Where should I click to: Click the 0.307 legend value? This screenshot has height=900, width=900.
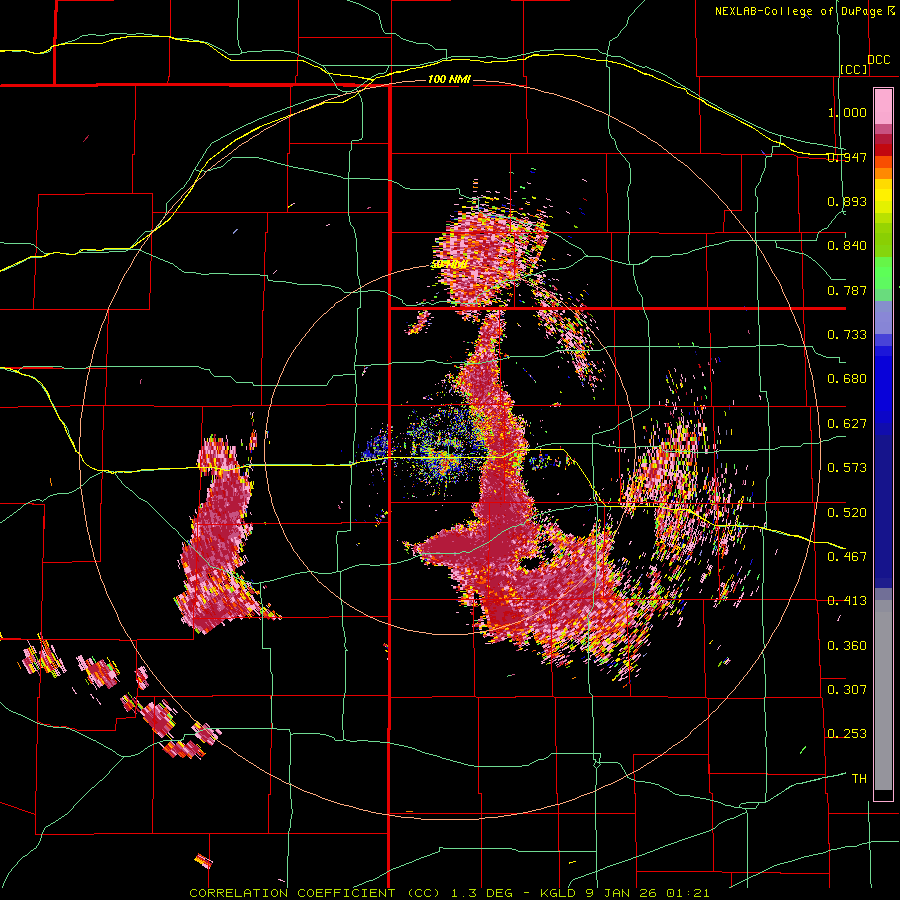[x=847, y=689]
